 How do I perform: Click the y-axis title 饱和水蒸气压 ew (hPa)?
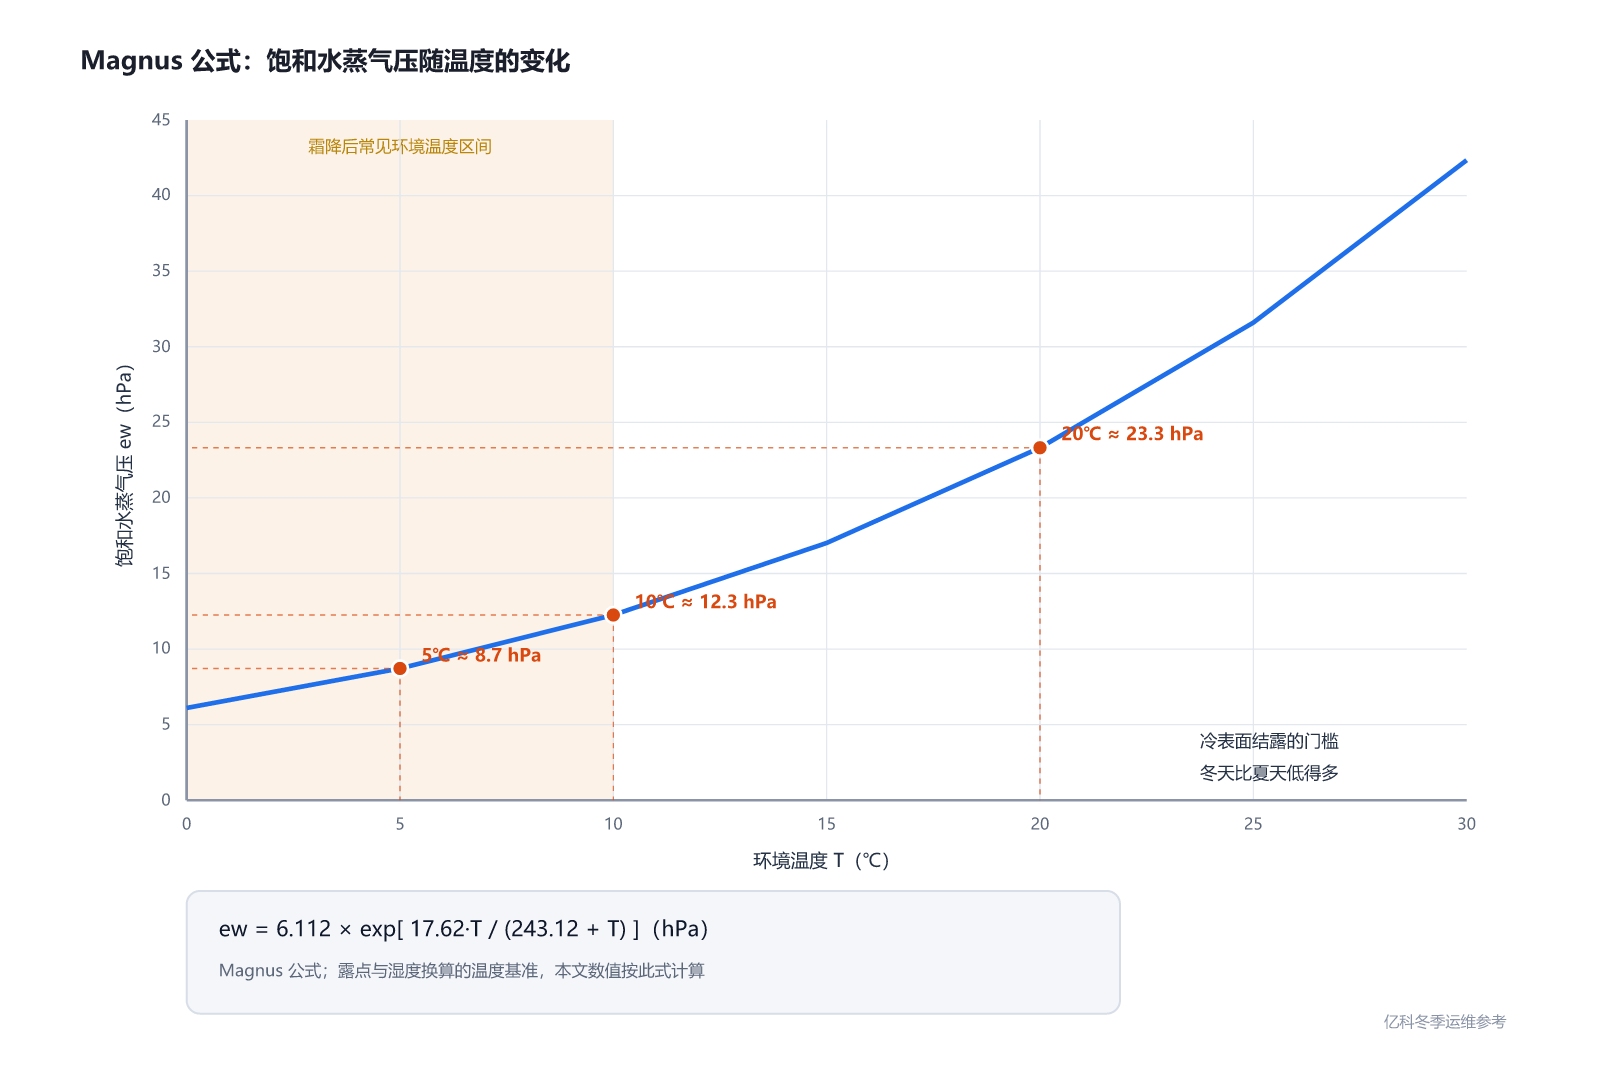click(x=124, y=465)
